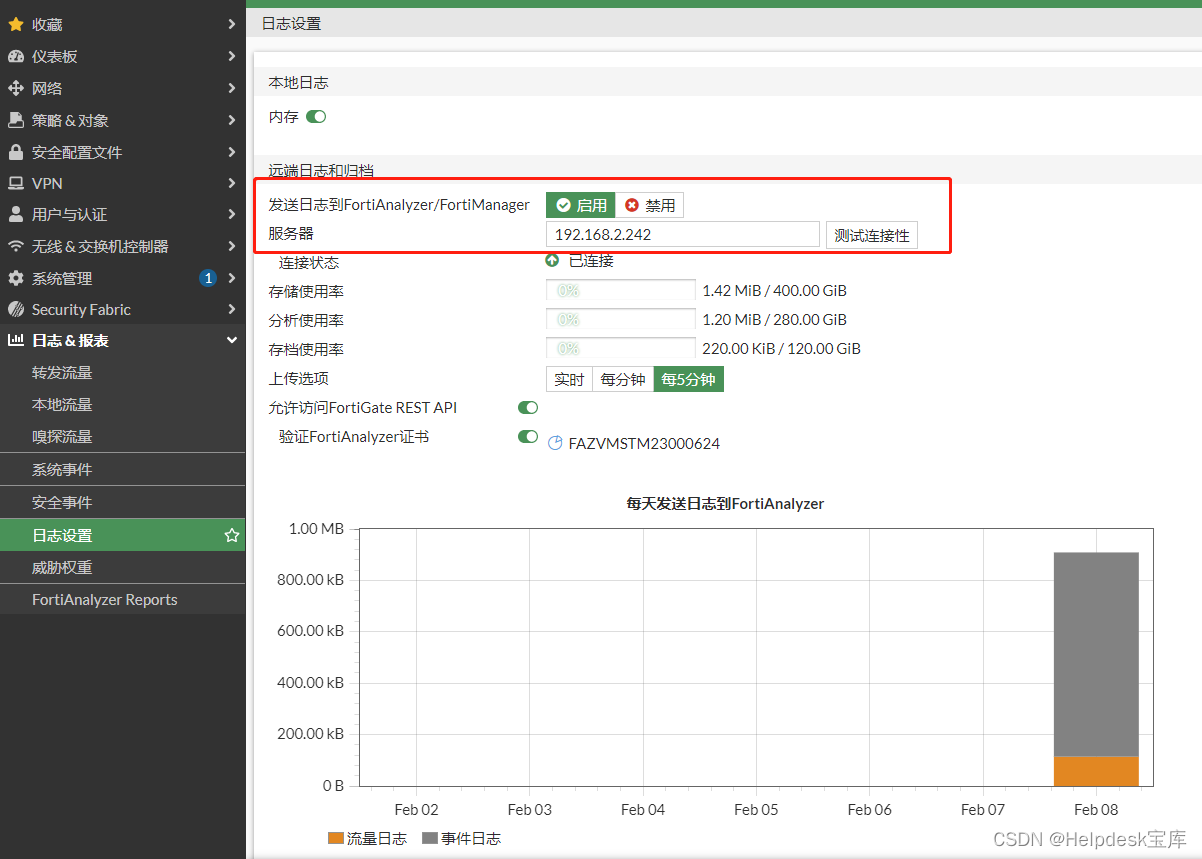Select 实时 upload option
The width and height of the screenshot is (1202, 859).
click(569, 380)
